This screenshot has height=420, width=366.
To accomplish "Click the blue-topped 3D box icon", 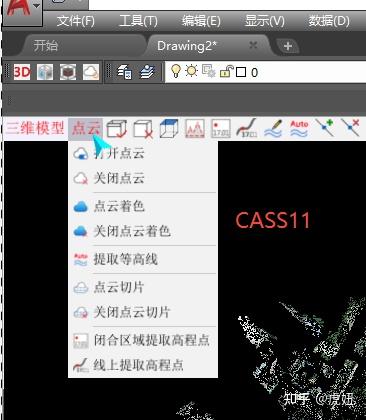I will (169, 128).
